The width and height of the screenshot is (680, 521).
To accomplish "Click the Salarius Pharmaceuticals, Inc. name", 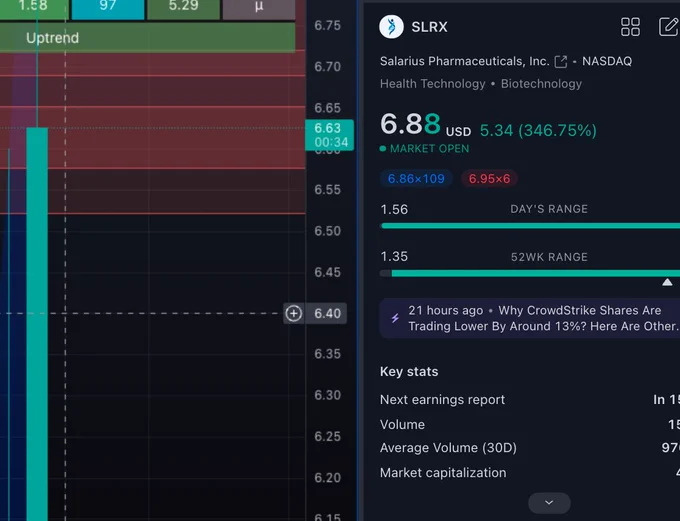I will [x=464, y=61].
